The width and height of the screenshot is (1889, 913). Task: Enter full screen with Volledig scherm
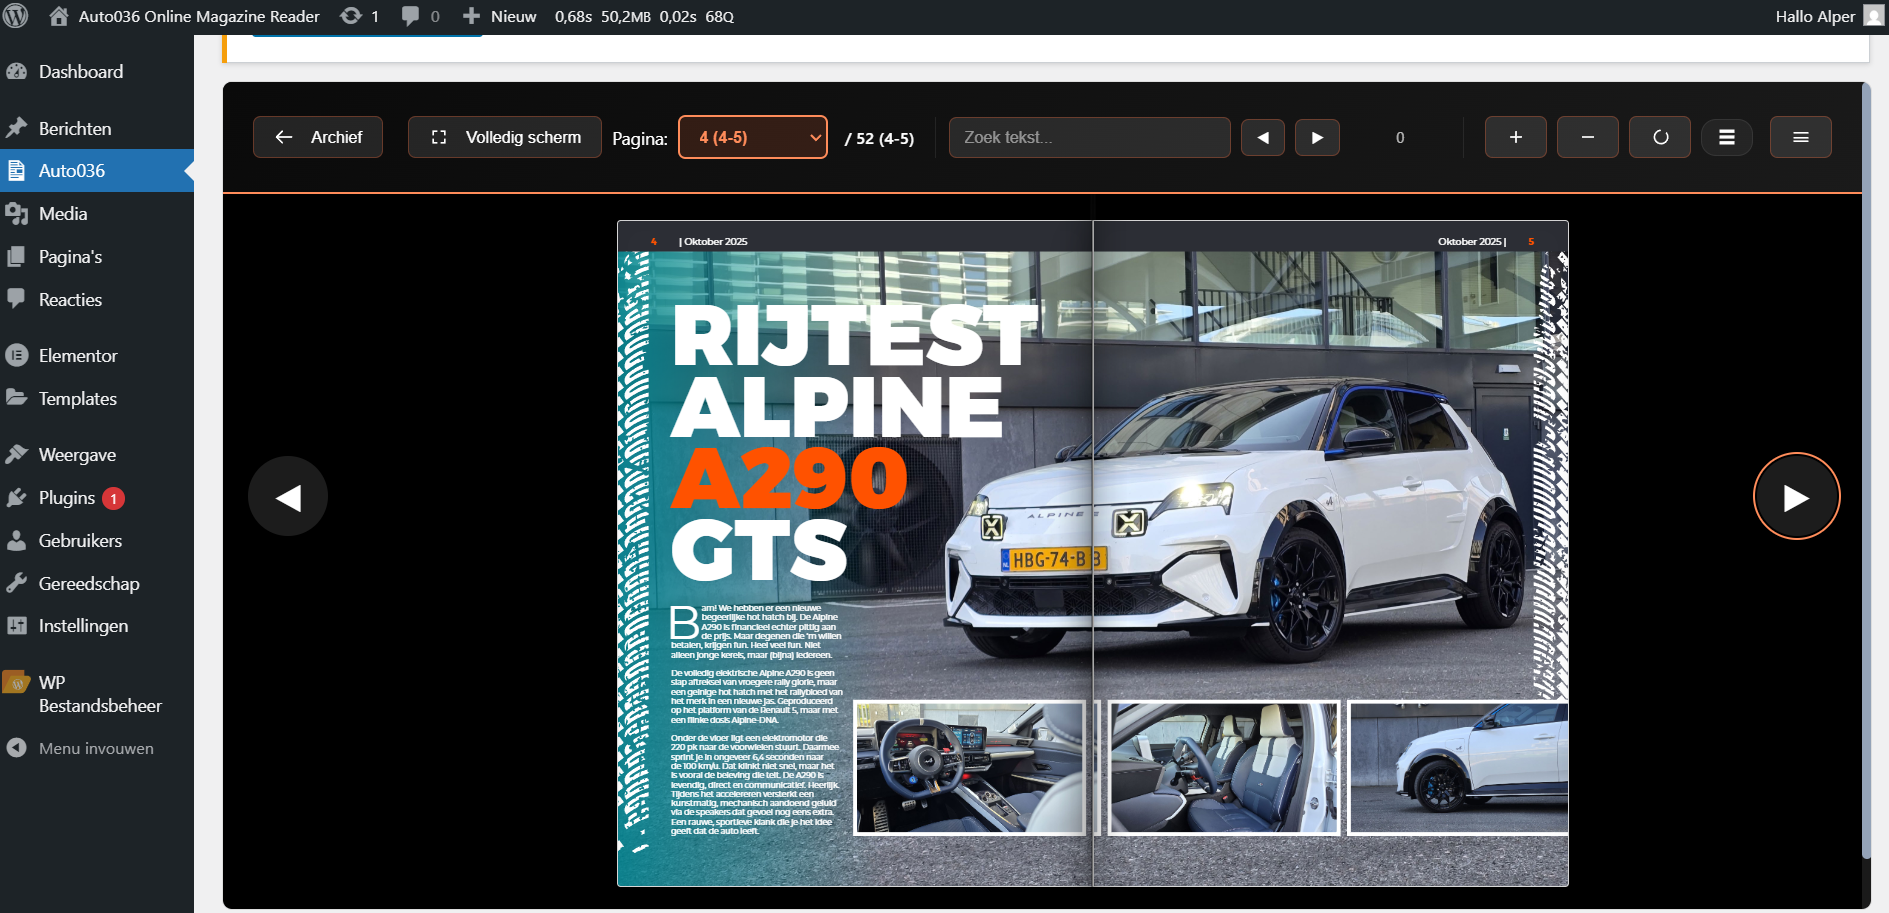point(505,137)
